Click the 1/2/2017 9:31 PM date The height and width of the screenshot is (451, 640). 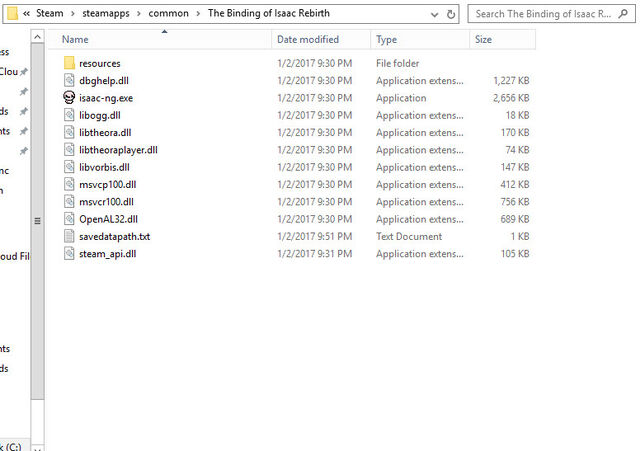[314, 254]
